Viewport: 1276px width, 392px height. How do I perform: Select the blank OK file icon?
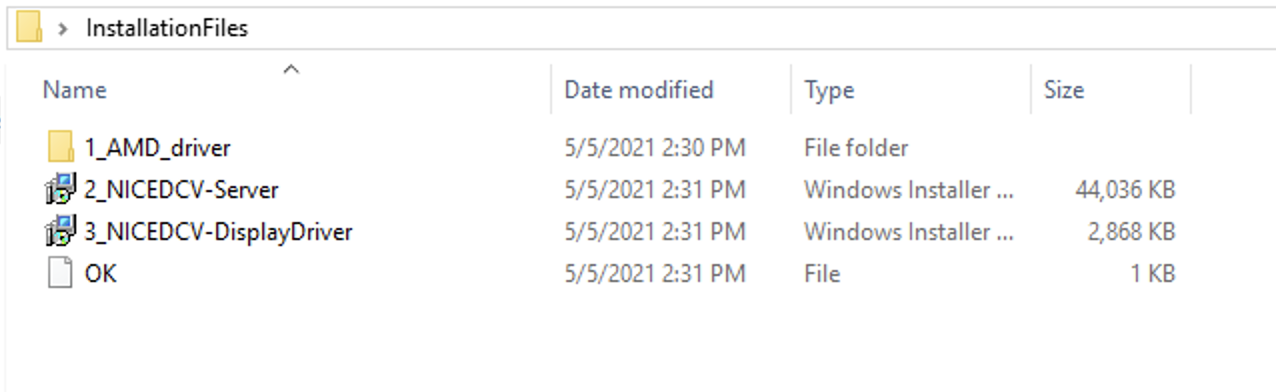point(61,273)
